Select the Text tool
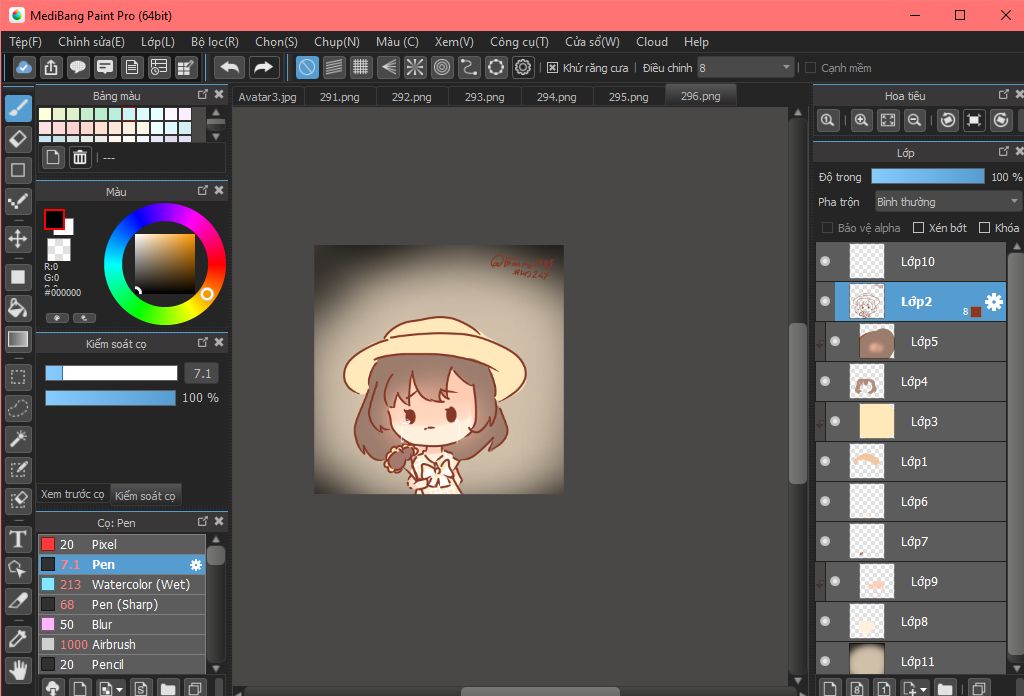The image size is (1024, 696). (18, 540)
